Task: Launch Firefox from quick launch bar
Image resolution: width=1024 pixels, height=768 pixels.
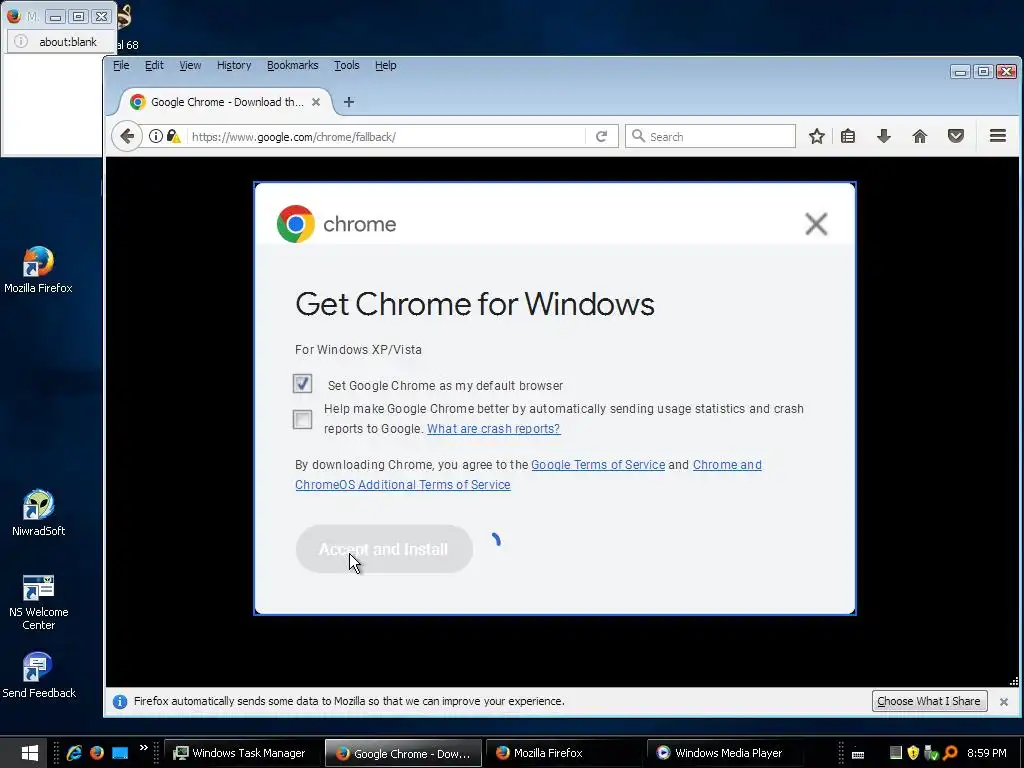Action: pyautogui.click(x=97, y=753)
